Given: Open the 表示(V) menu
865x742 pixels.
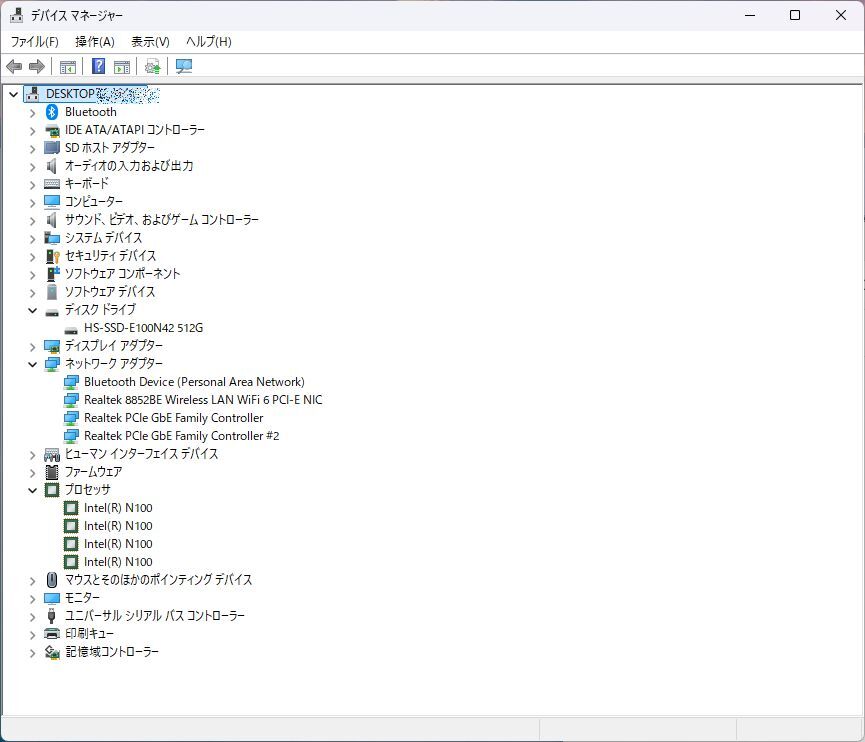Looking at the screenshot, I should click(x=150, y=41).
